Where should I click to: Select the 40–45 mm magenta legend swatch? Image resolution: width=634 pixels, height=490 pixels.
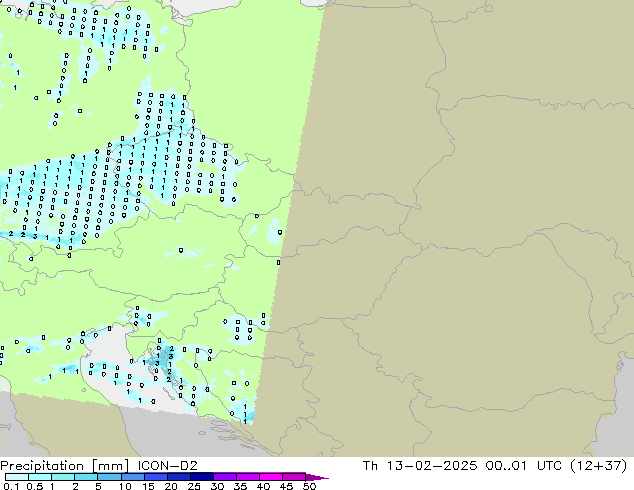[x=271, y=477]
